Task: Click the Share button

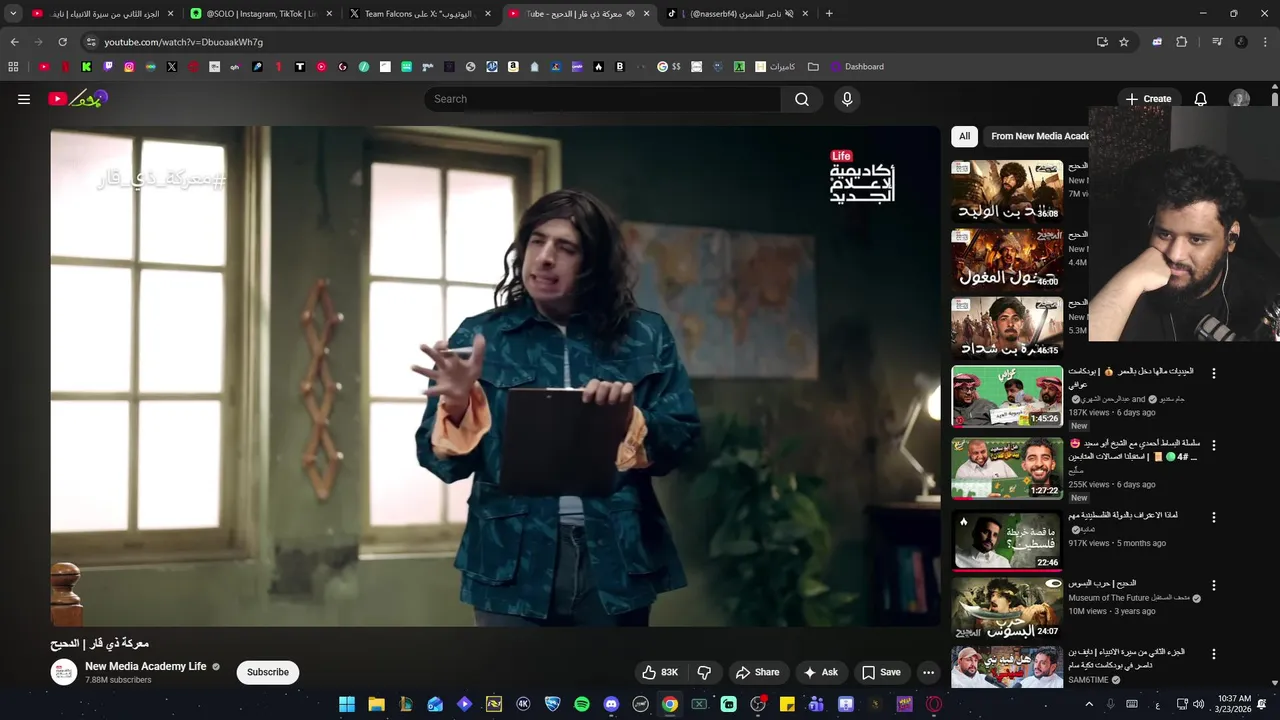Action: pos(757,672)
